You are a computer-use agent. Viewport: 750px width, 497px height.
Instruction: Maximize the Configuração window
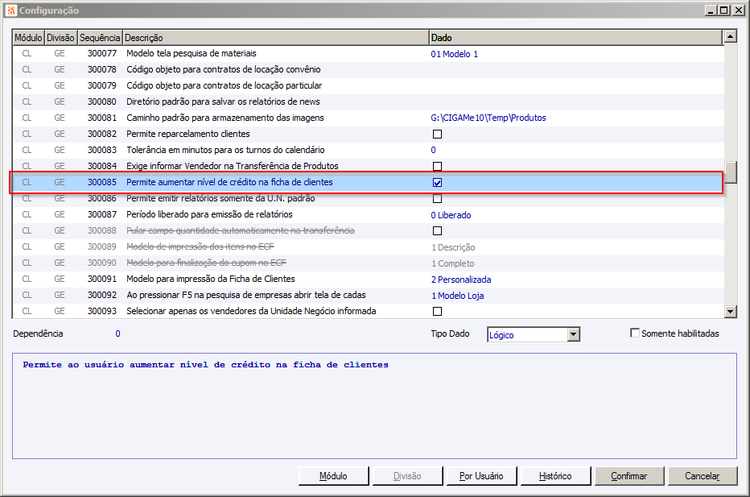725,10
